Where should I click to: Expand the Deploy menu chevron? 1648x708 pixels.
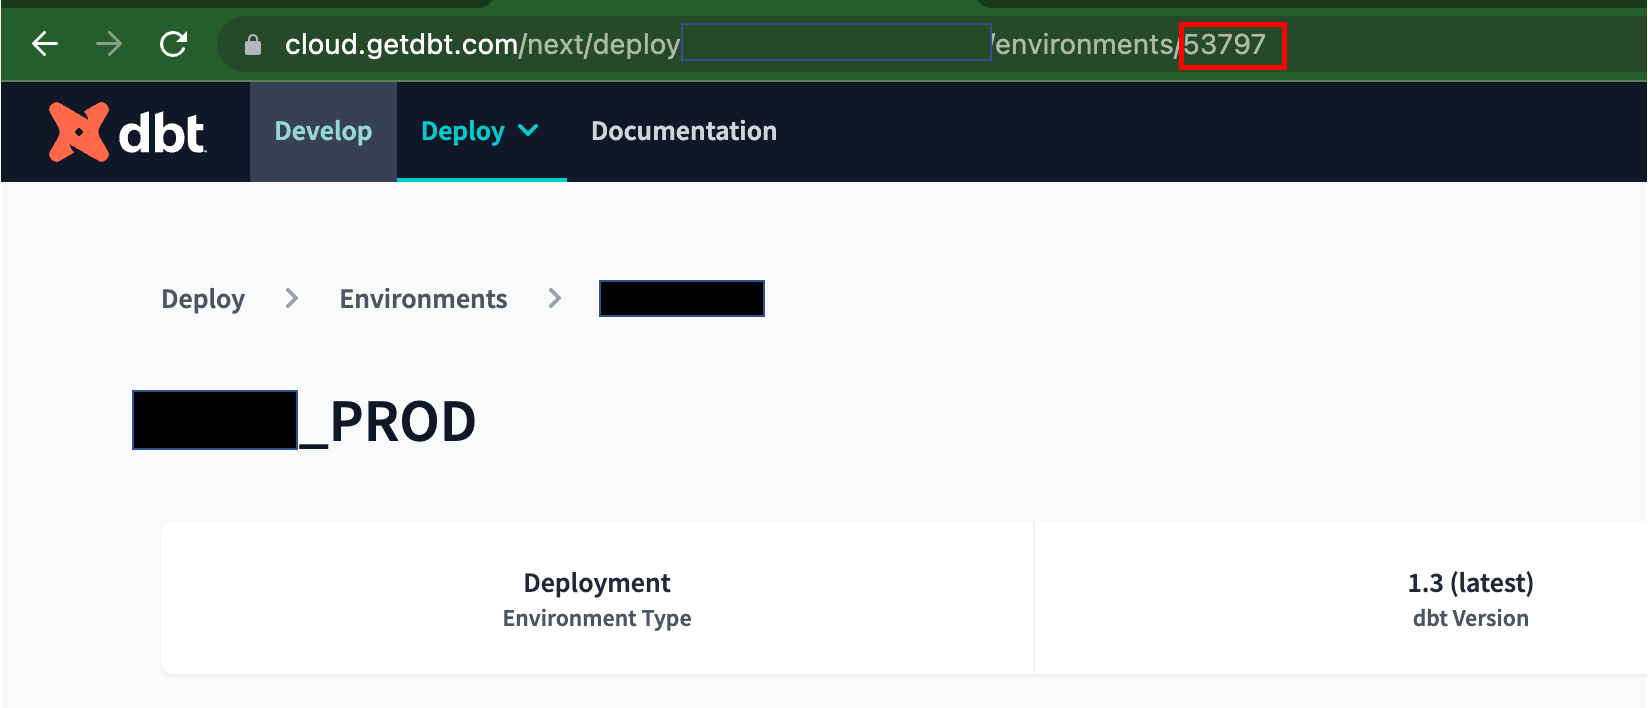(529, 131)
